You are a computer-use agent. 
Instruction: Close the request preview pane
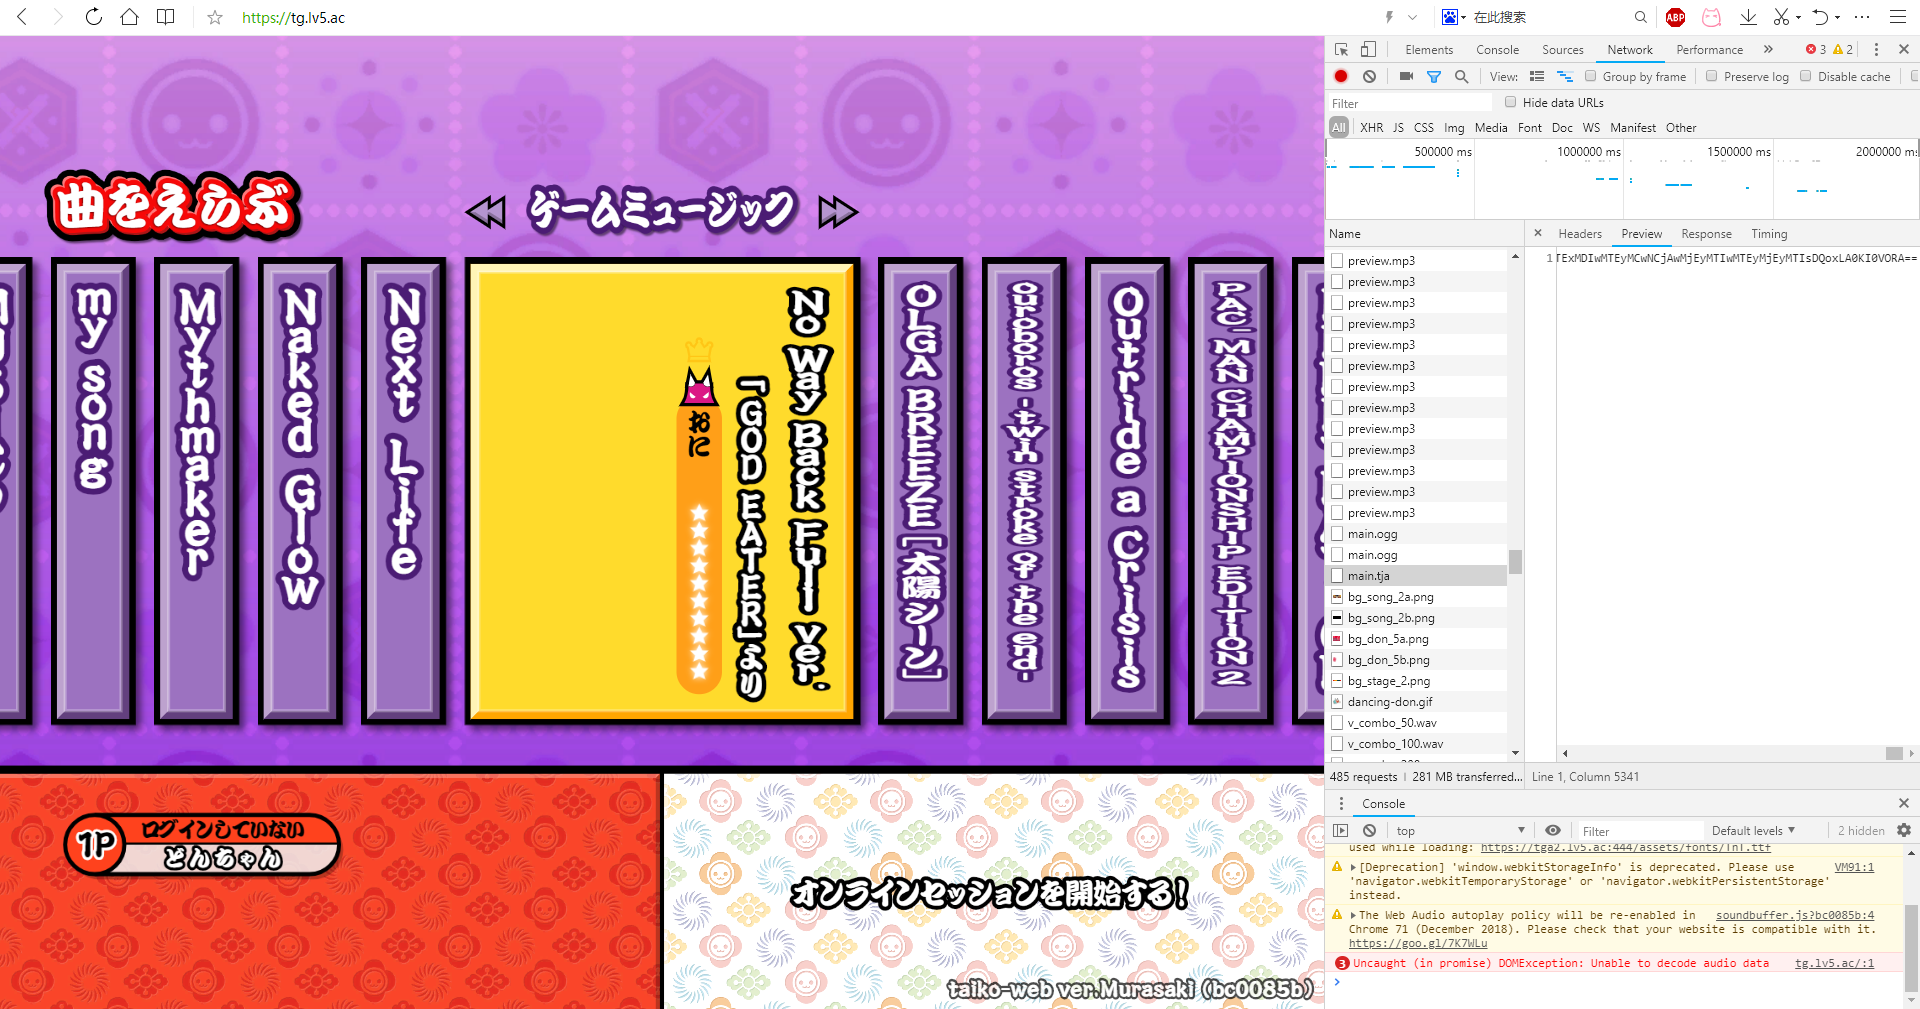coord(1538,233)
